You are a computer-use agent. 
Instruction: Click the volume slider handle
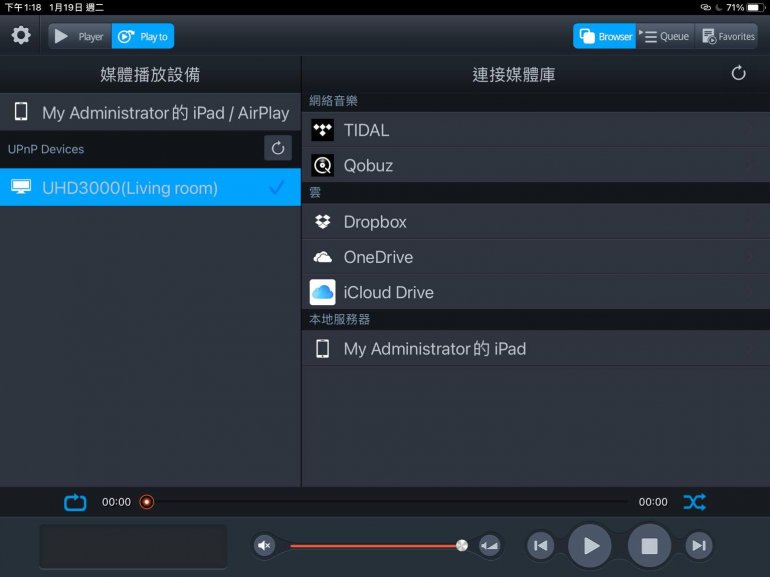[462, 545]
